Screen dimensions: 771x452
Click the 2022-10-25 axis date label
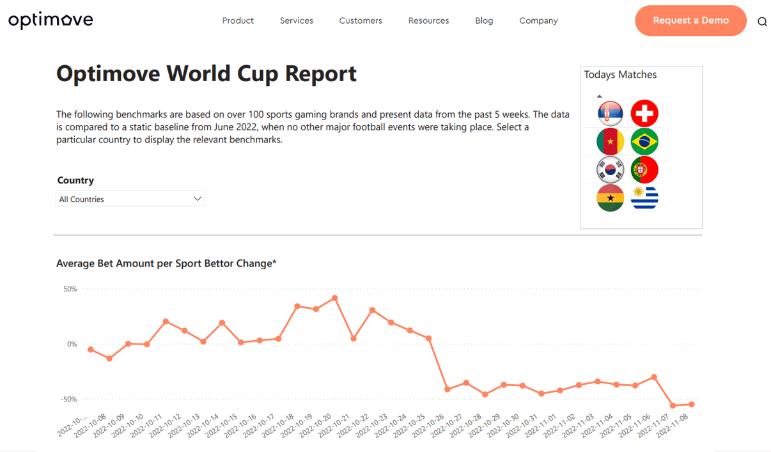point(408,426)
